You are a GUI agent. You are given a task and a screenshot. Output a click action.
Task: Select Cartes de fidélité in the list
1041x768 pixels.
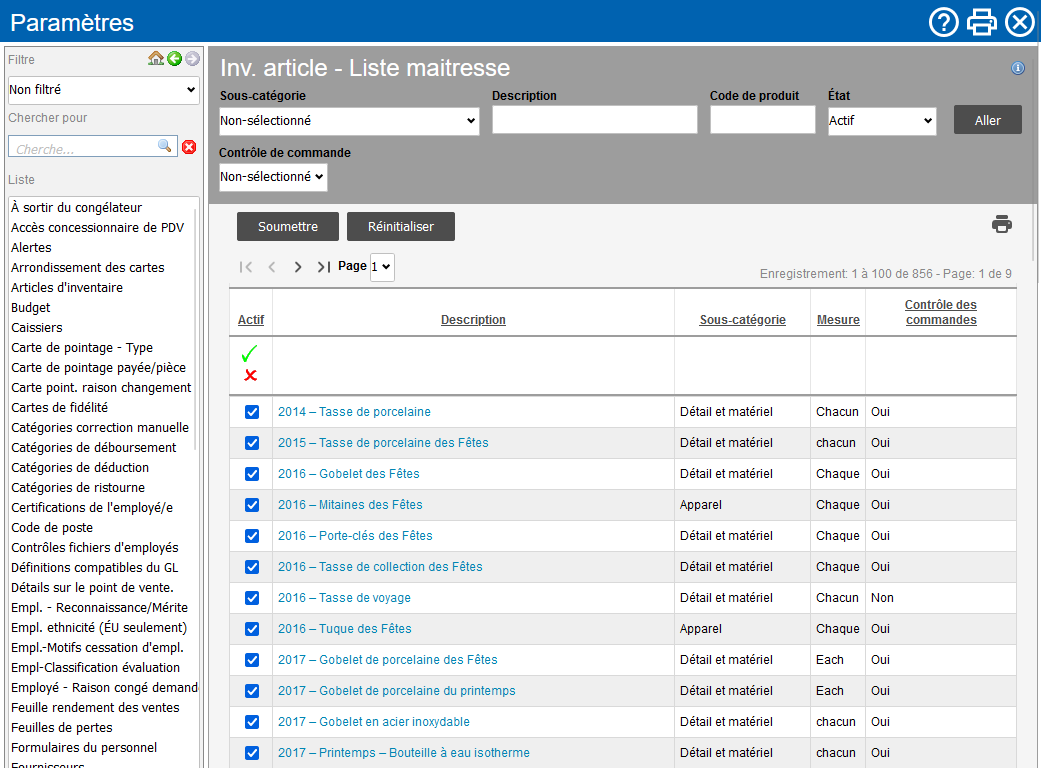point(59,407)
